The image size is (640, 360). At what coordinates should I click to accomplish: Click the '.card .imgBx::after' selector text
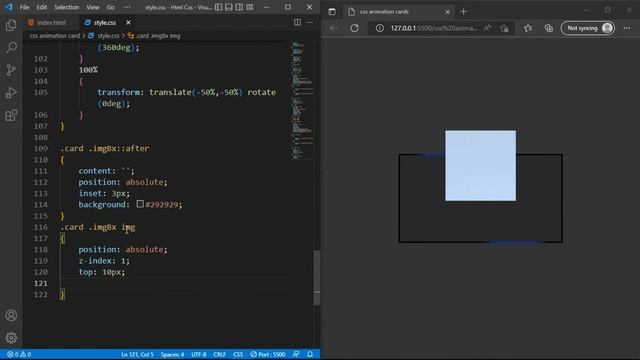[x=104, y=148]
